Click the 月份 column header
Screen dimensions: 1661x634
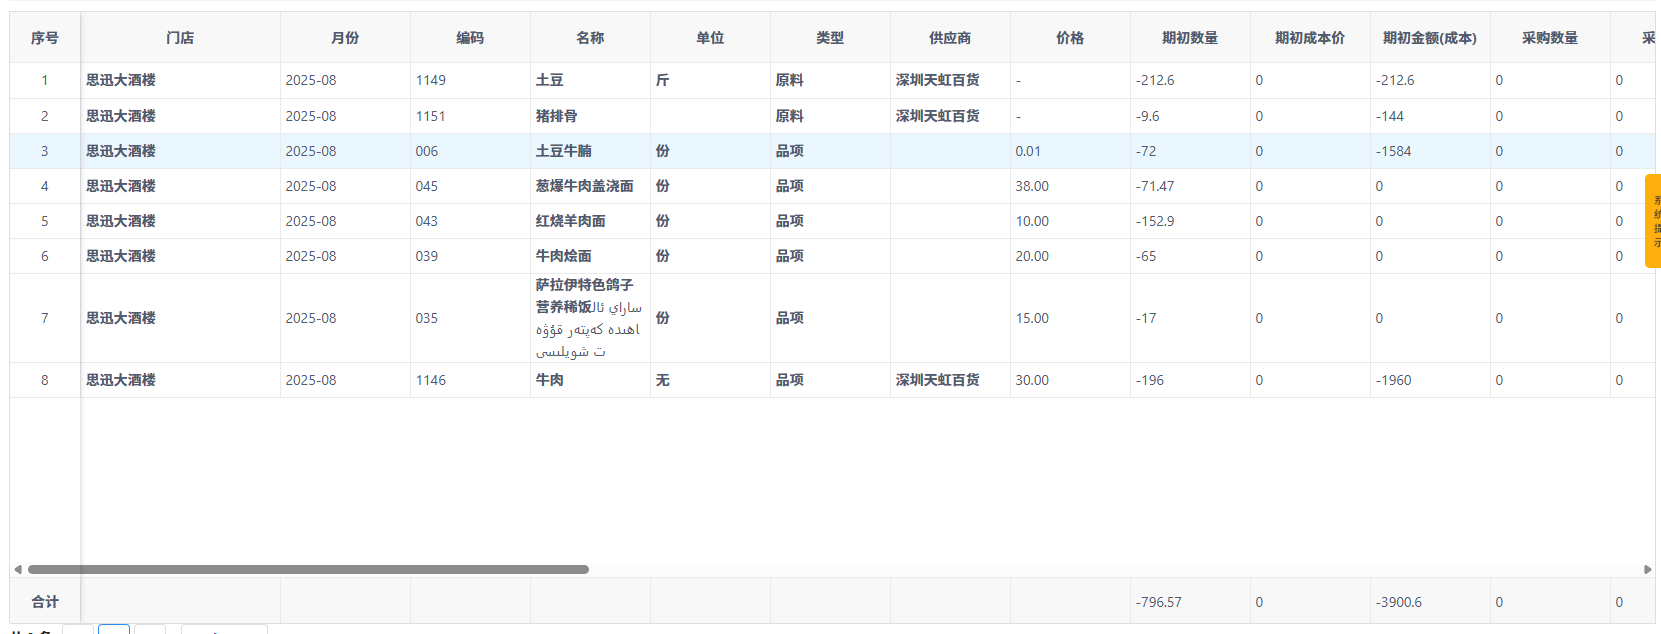coord(345,38)
